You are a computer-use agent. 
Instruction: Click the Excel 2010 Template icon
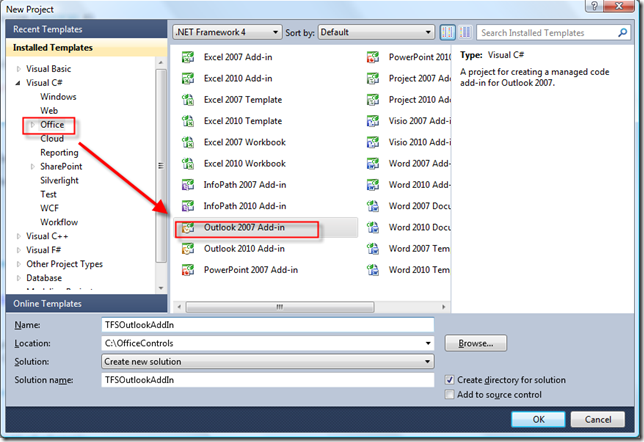coord(188,121)
